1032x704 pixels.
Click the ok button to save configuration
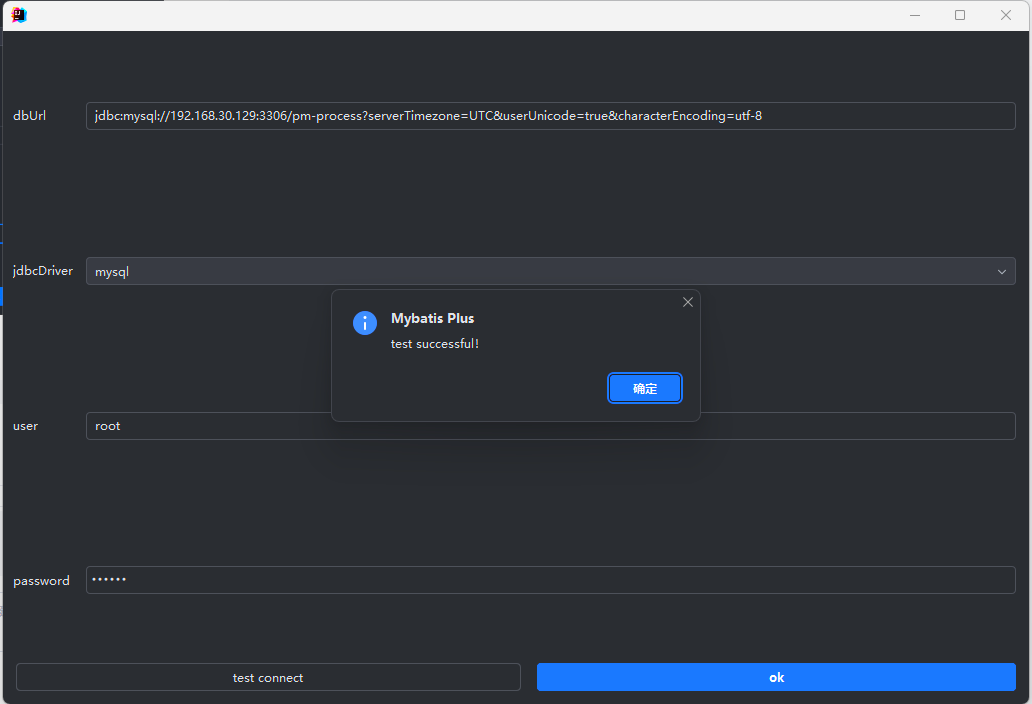[776, 677]
